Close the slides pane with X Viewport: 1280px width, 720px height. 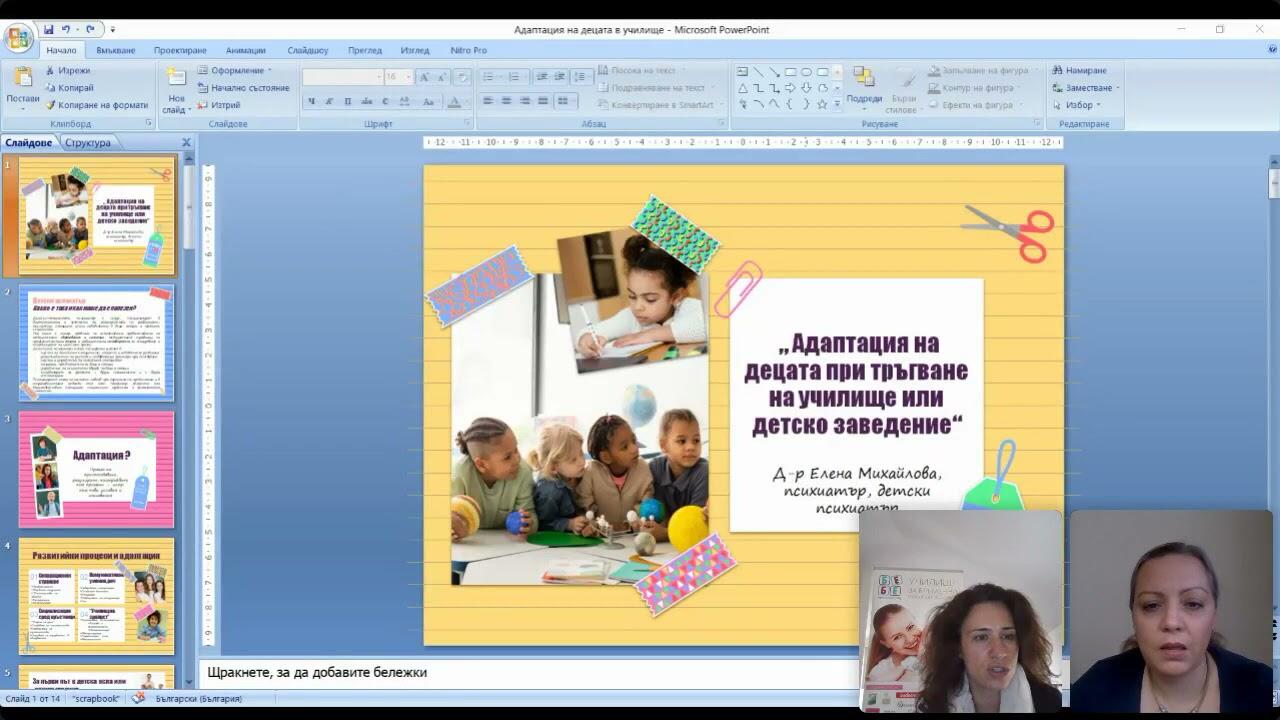(186, 143)
